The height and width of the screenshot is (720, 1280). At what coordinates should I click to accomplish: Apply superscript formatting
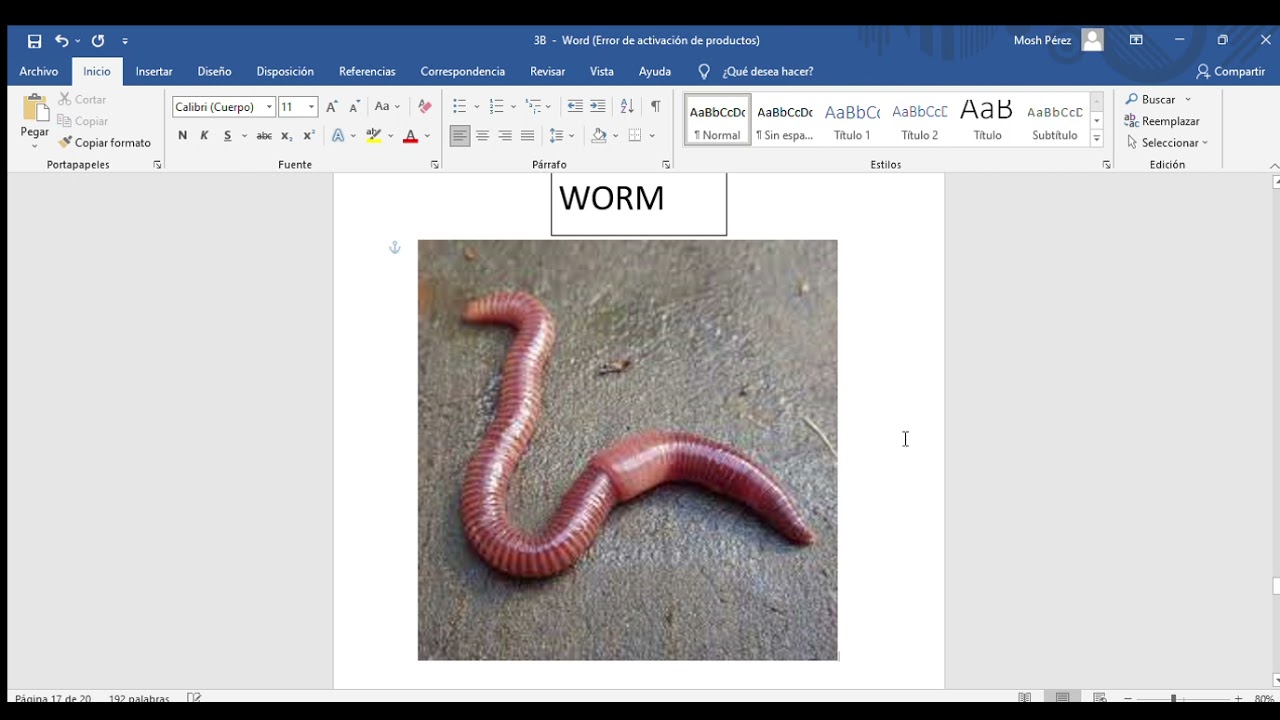coord(309,136)
